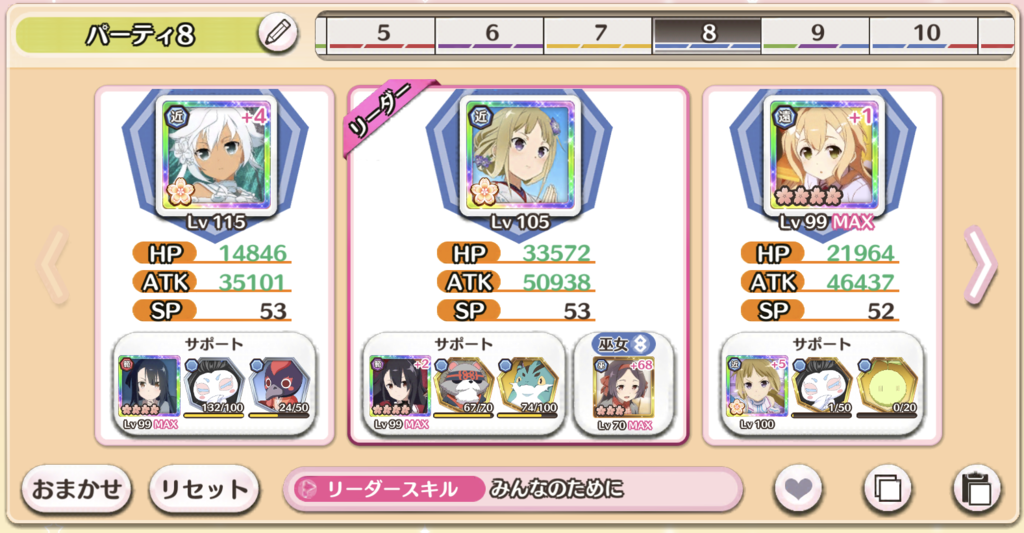
Task: Go to next characters with right arrow
Action: [981, 266]
